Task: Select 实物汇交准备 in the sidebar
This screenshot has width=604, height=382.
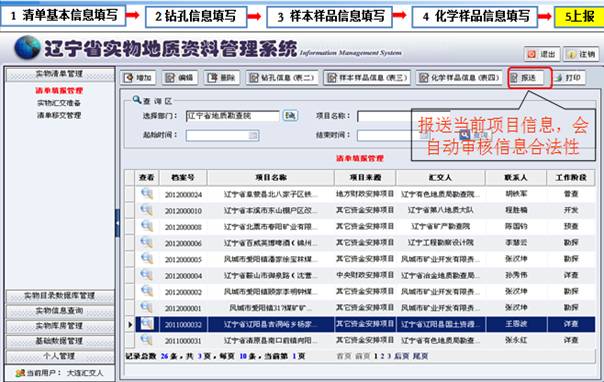Action: [x=59, y=103]
